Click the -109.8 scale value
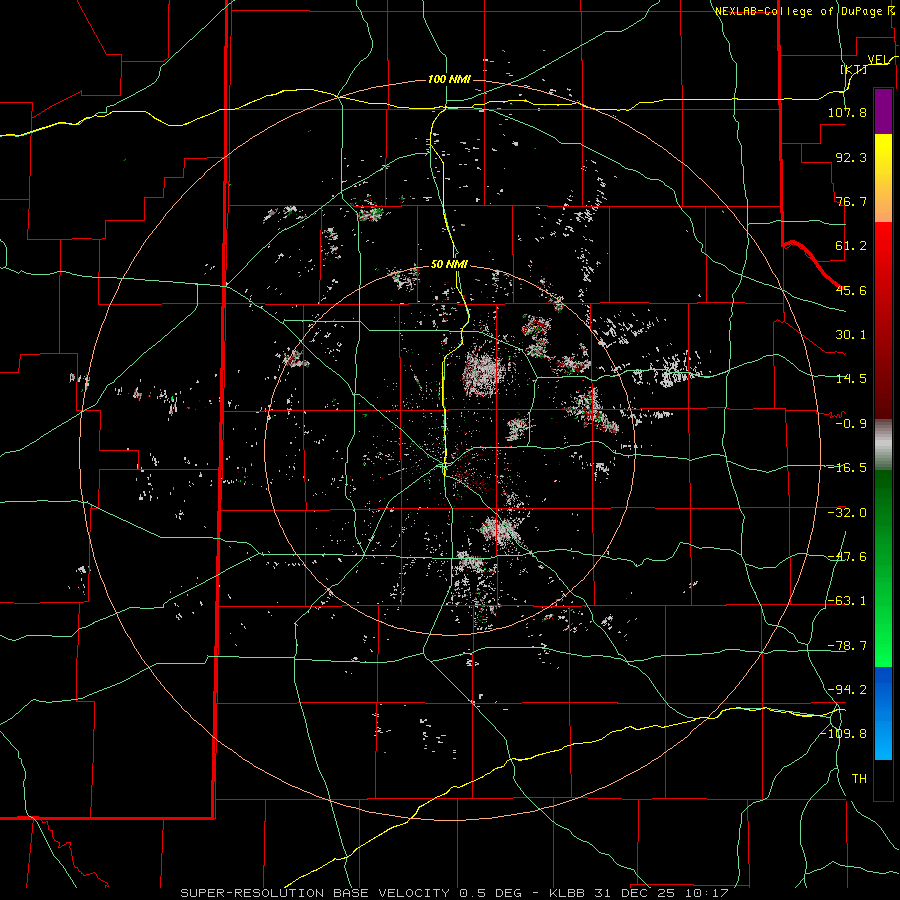 click(844, 734)
